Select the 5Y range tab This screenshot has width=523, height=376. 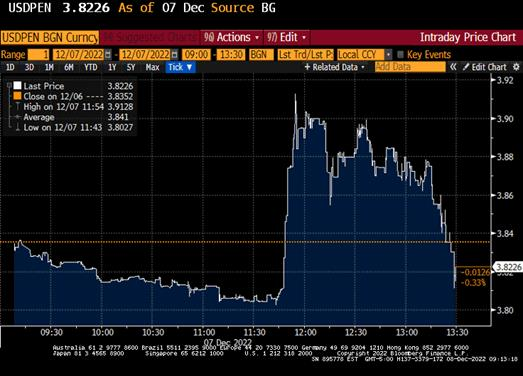[x=131, y=67]
